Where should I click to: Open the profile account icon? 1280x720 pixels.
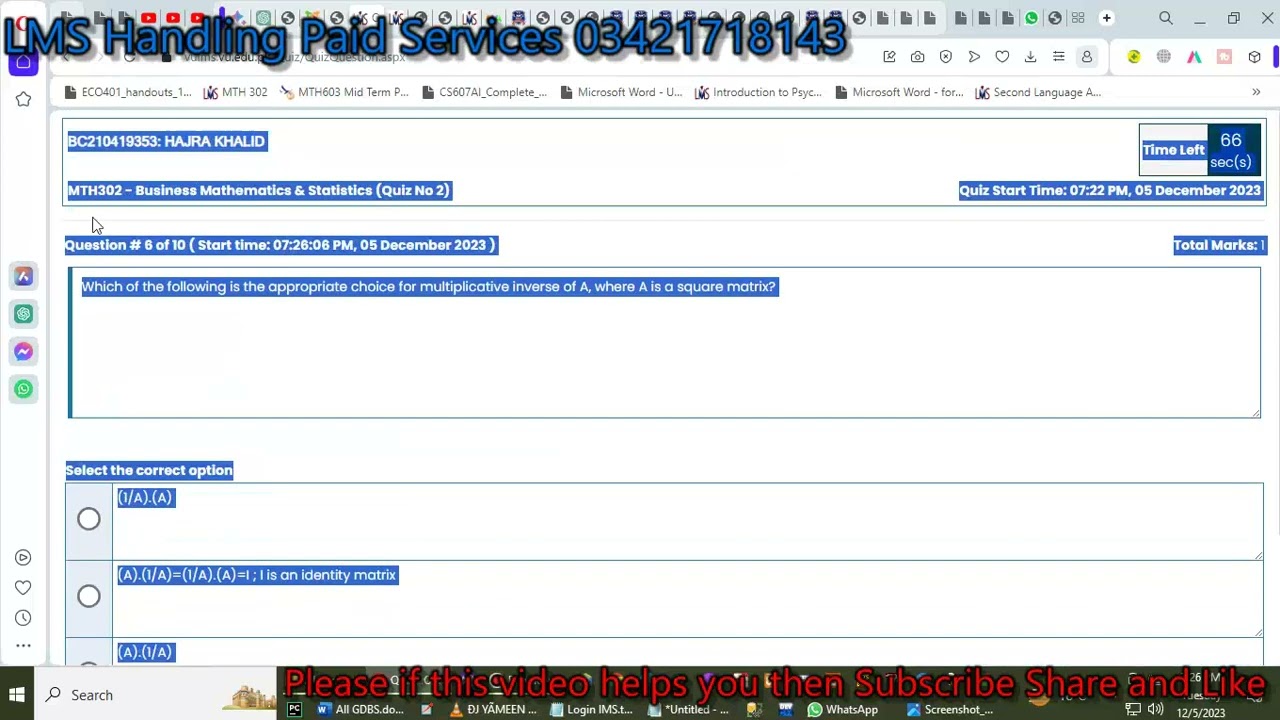click(x=1087, y=57)
